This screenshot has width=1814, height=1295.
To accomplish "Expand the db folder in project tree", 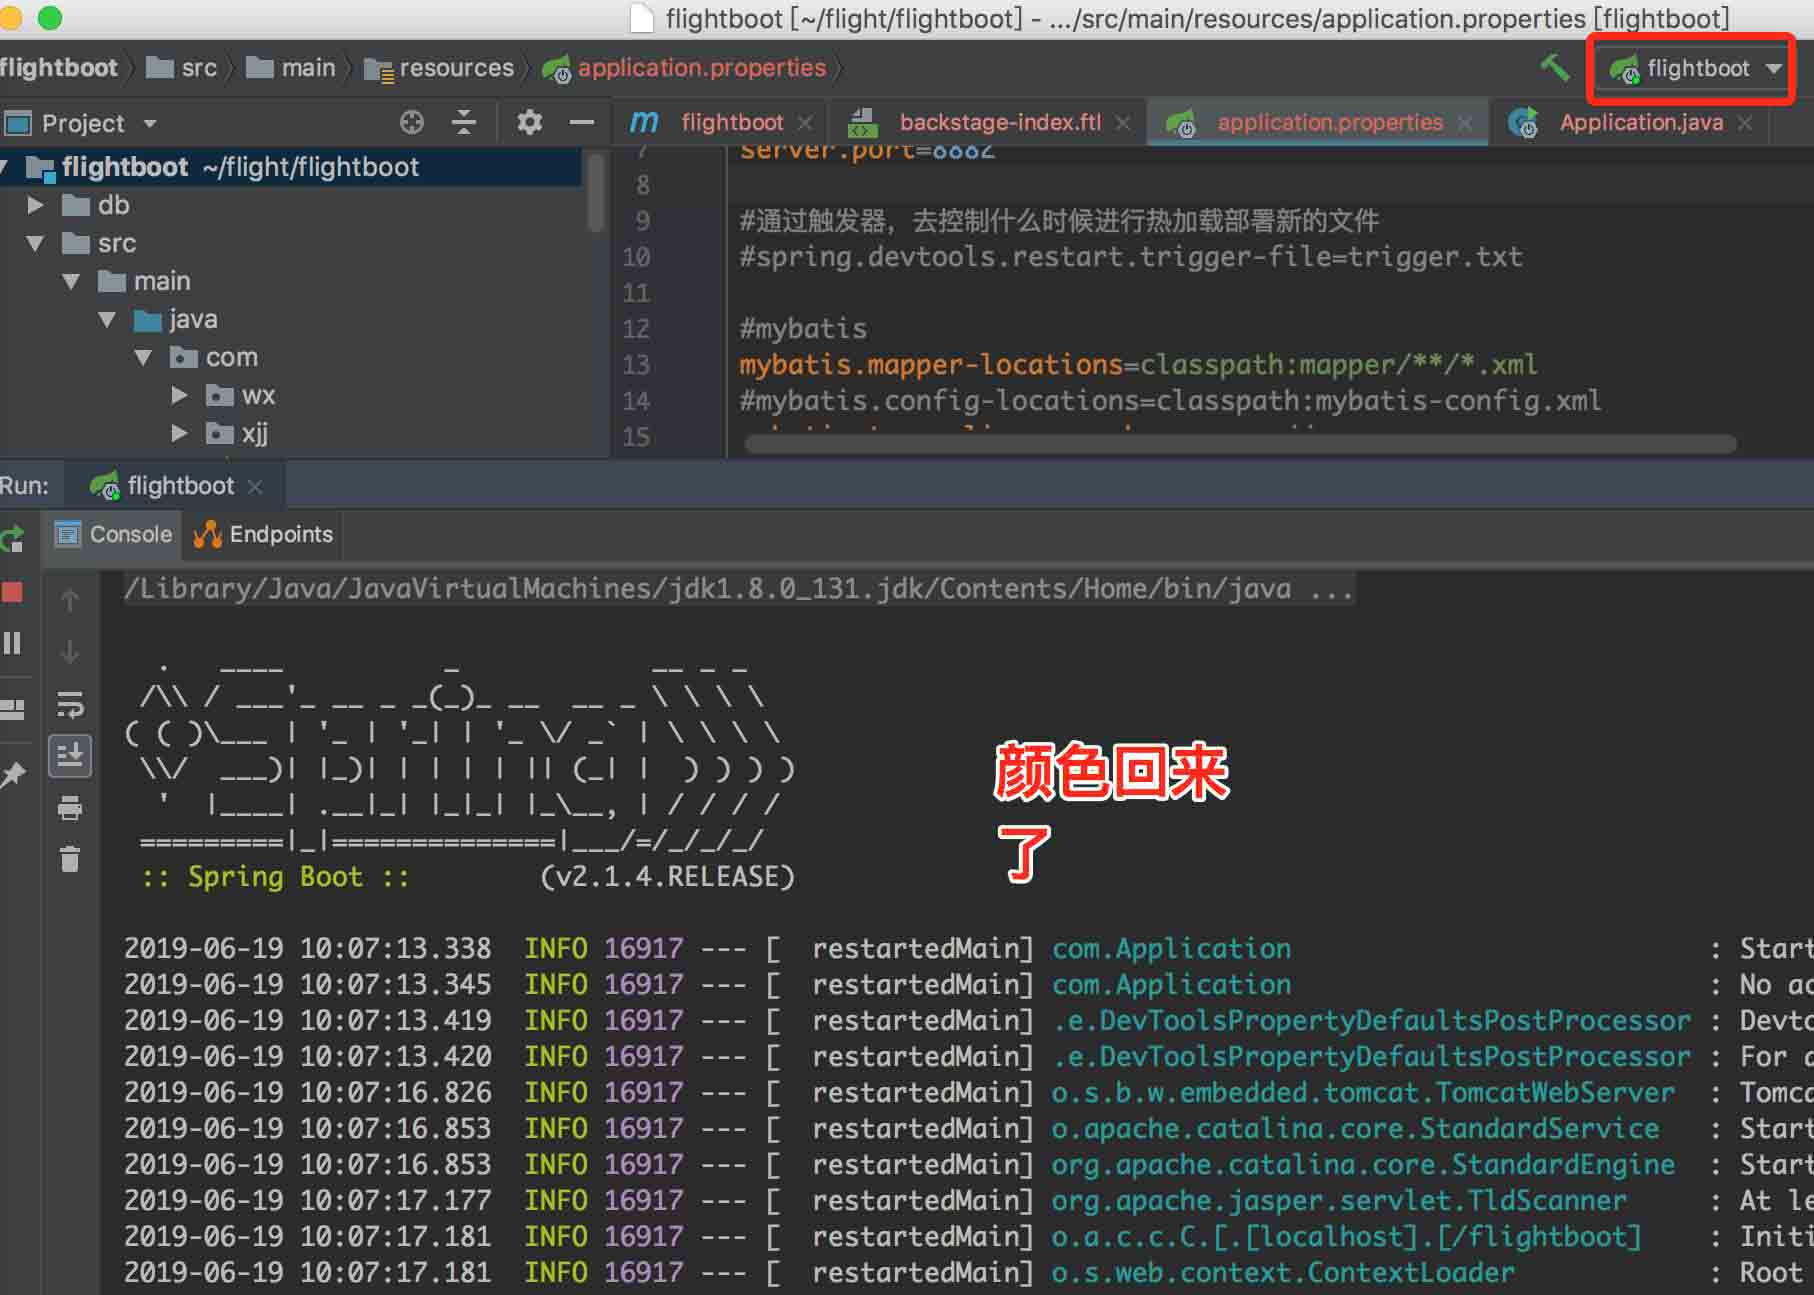I will click(36, 205).
